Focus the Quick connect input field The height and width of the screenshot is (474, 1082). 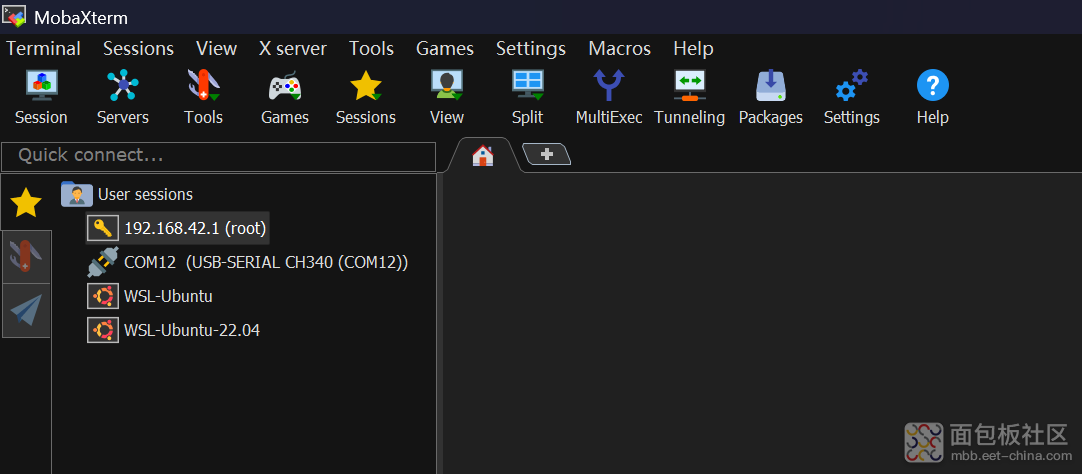tap(219, 157)
